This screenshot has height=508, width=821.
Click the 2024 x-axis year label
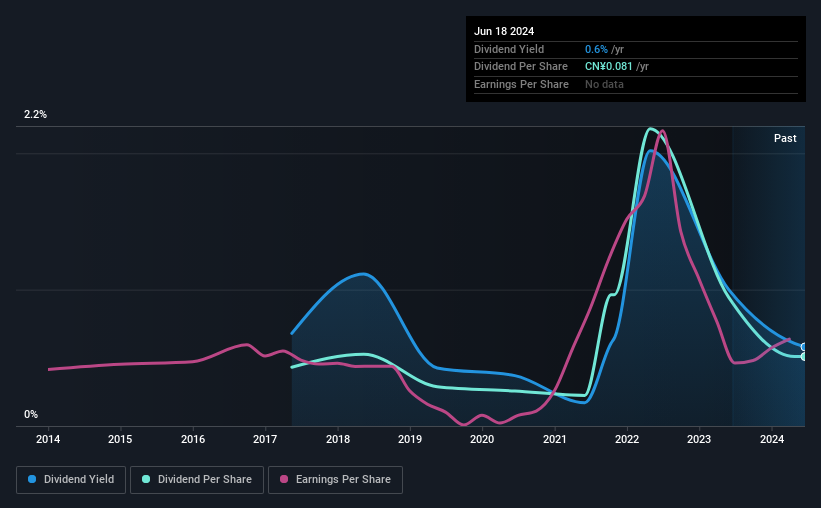[772, 439]
